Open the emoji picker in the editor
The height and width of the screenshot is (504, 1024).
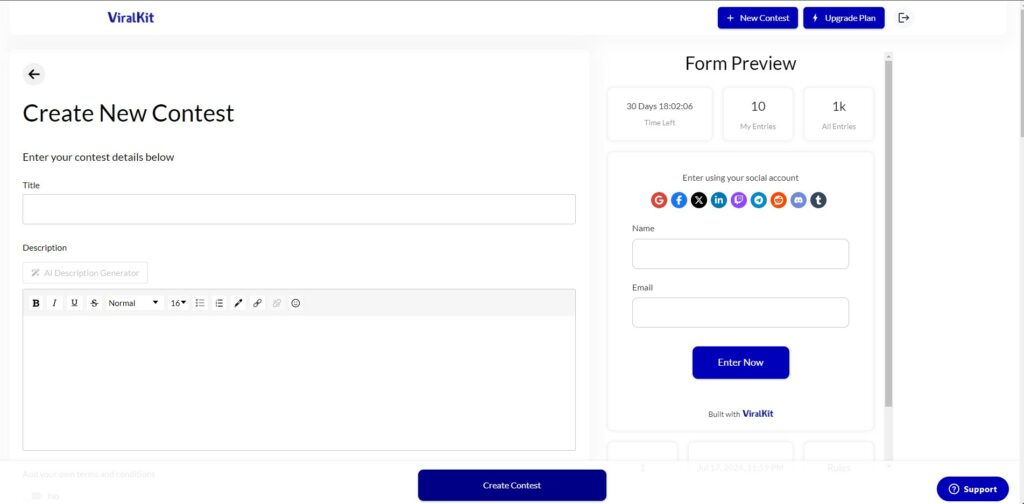pos(296,303)
